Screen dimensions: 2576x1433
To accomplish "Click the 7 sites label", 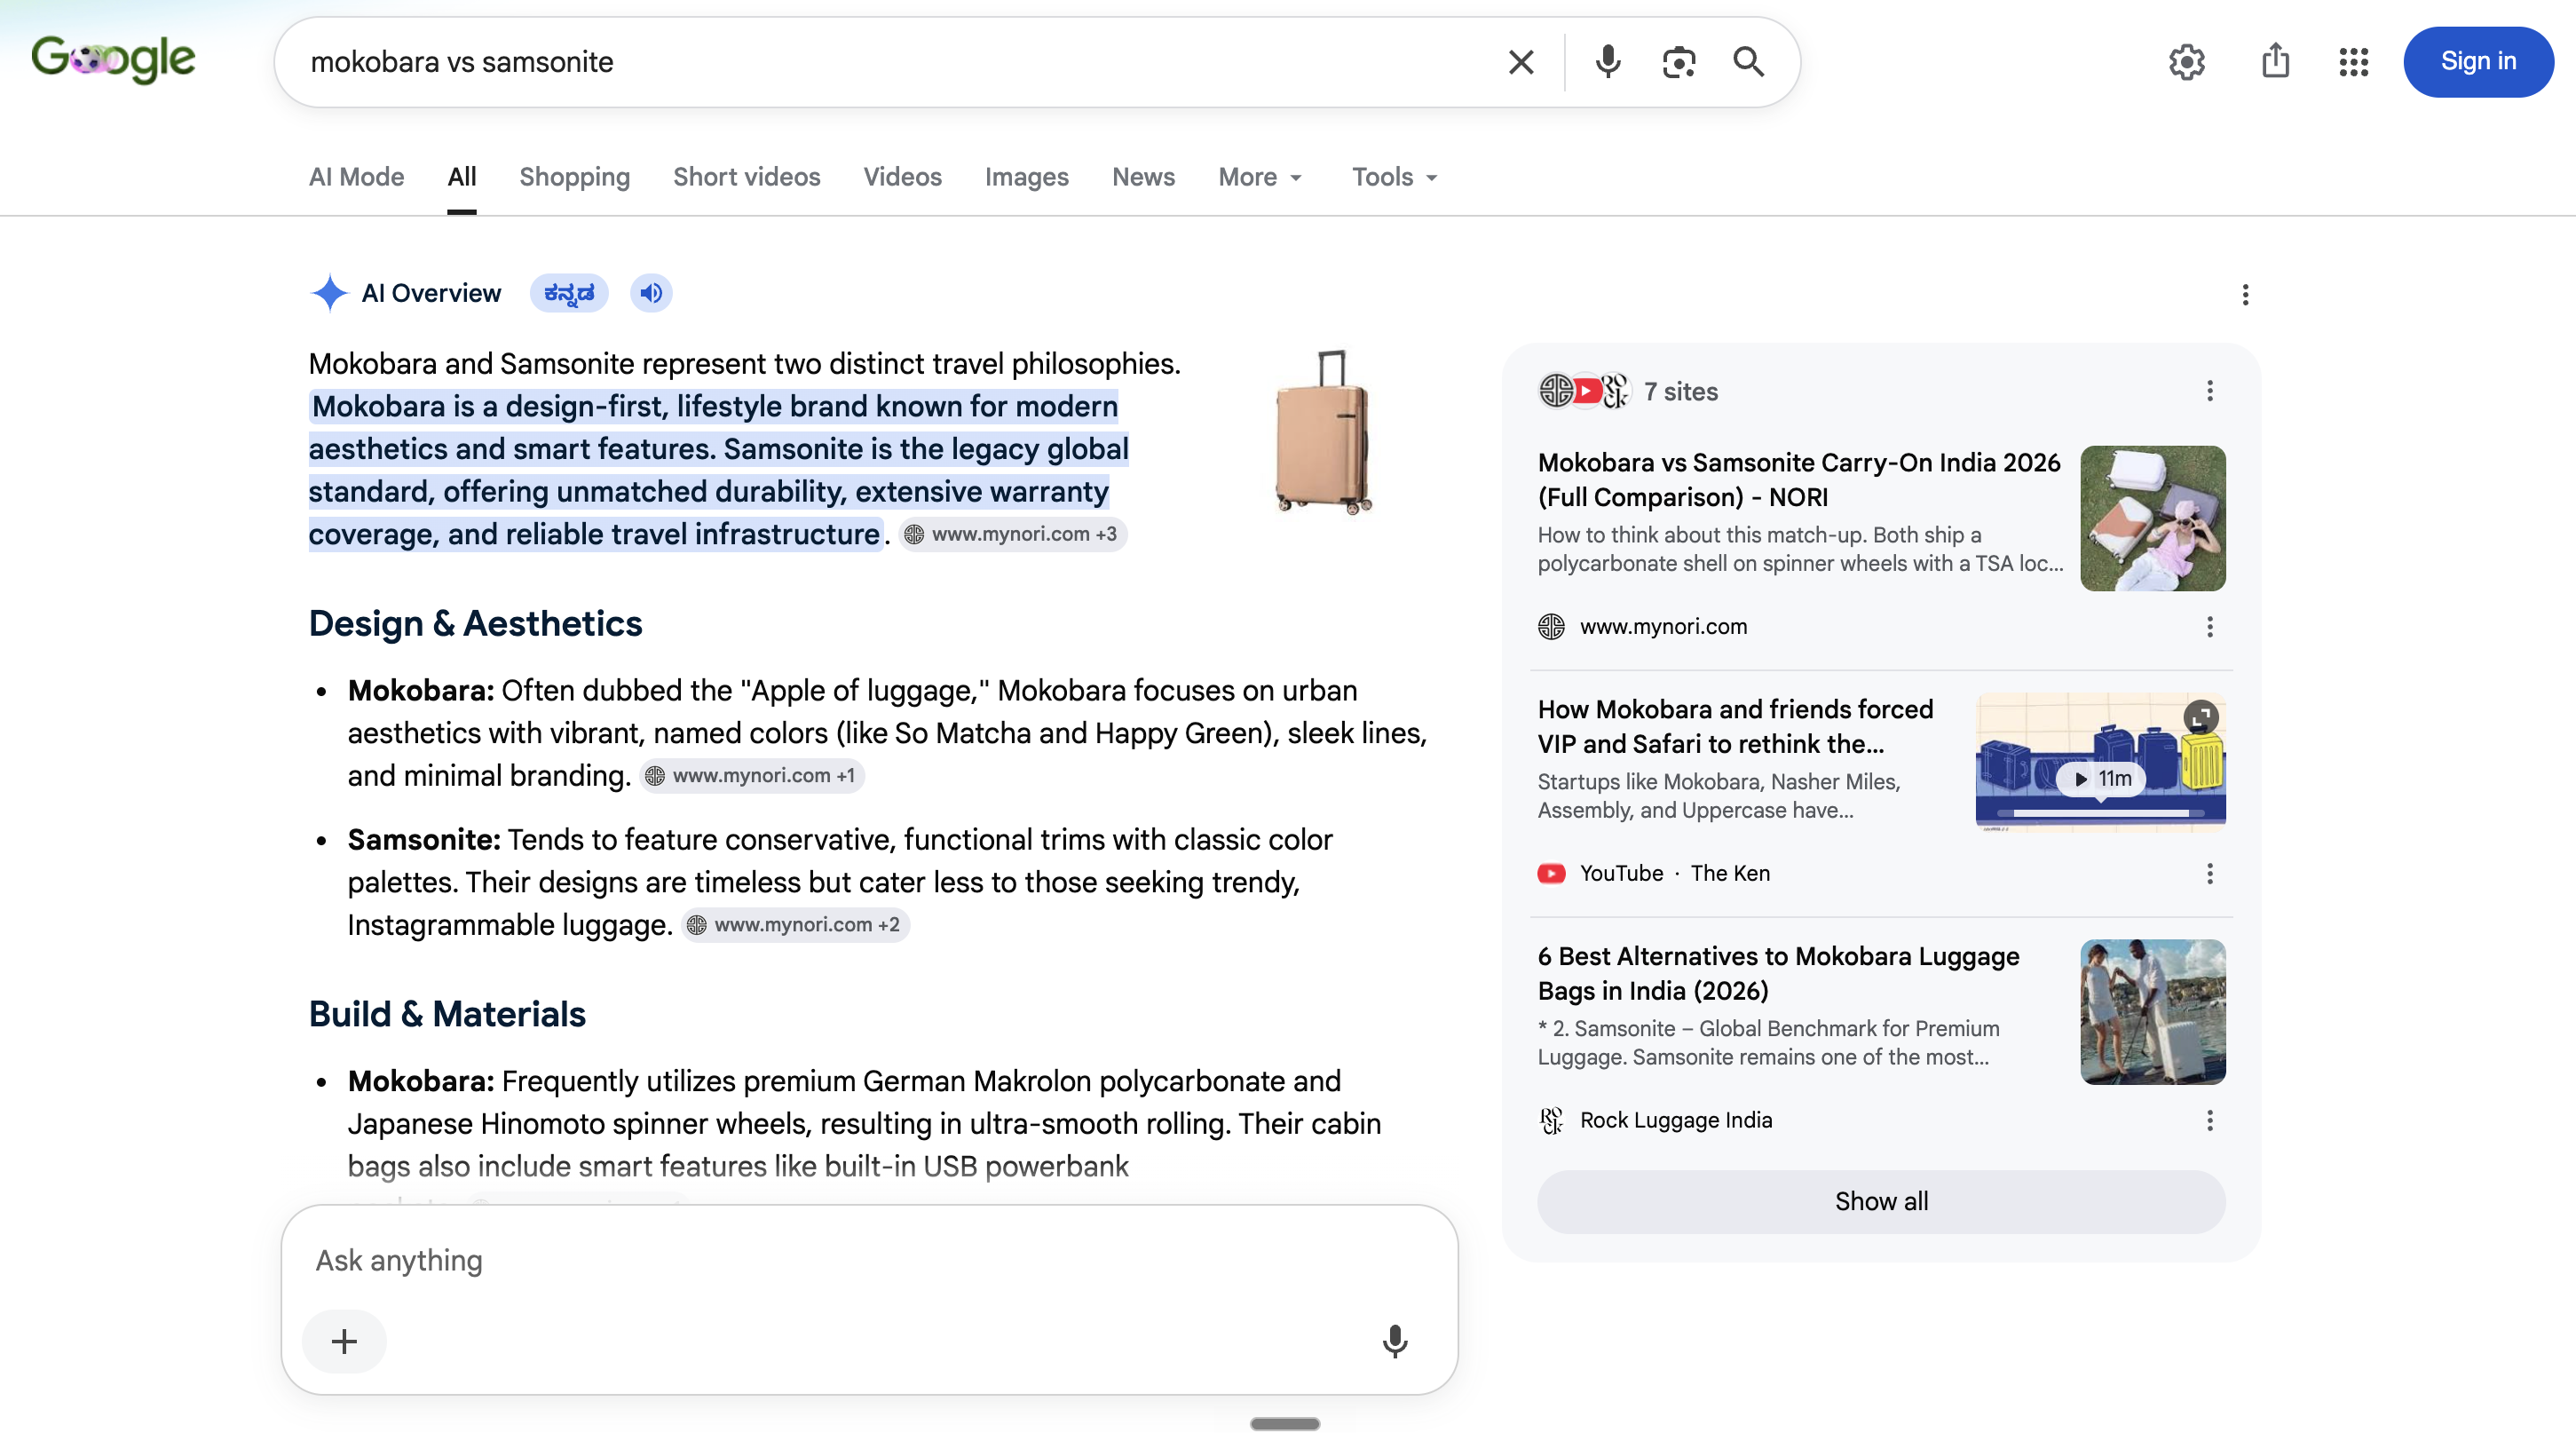I will click(1681, 392).
